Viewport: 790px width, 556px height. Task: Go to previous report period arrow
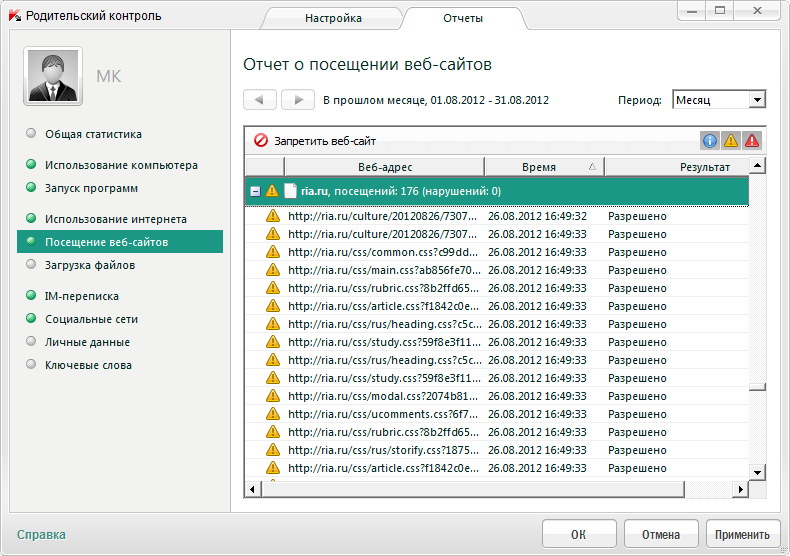[260, 100]
